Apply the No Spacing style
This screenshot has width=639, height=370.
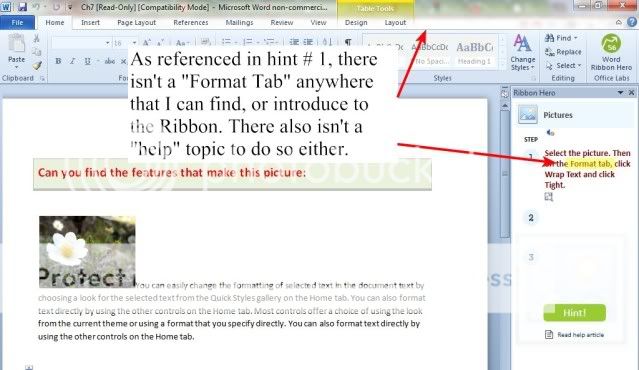[432, 53]
